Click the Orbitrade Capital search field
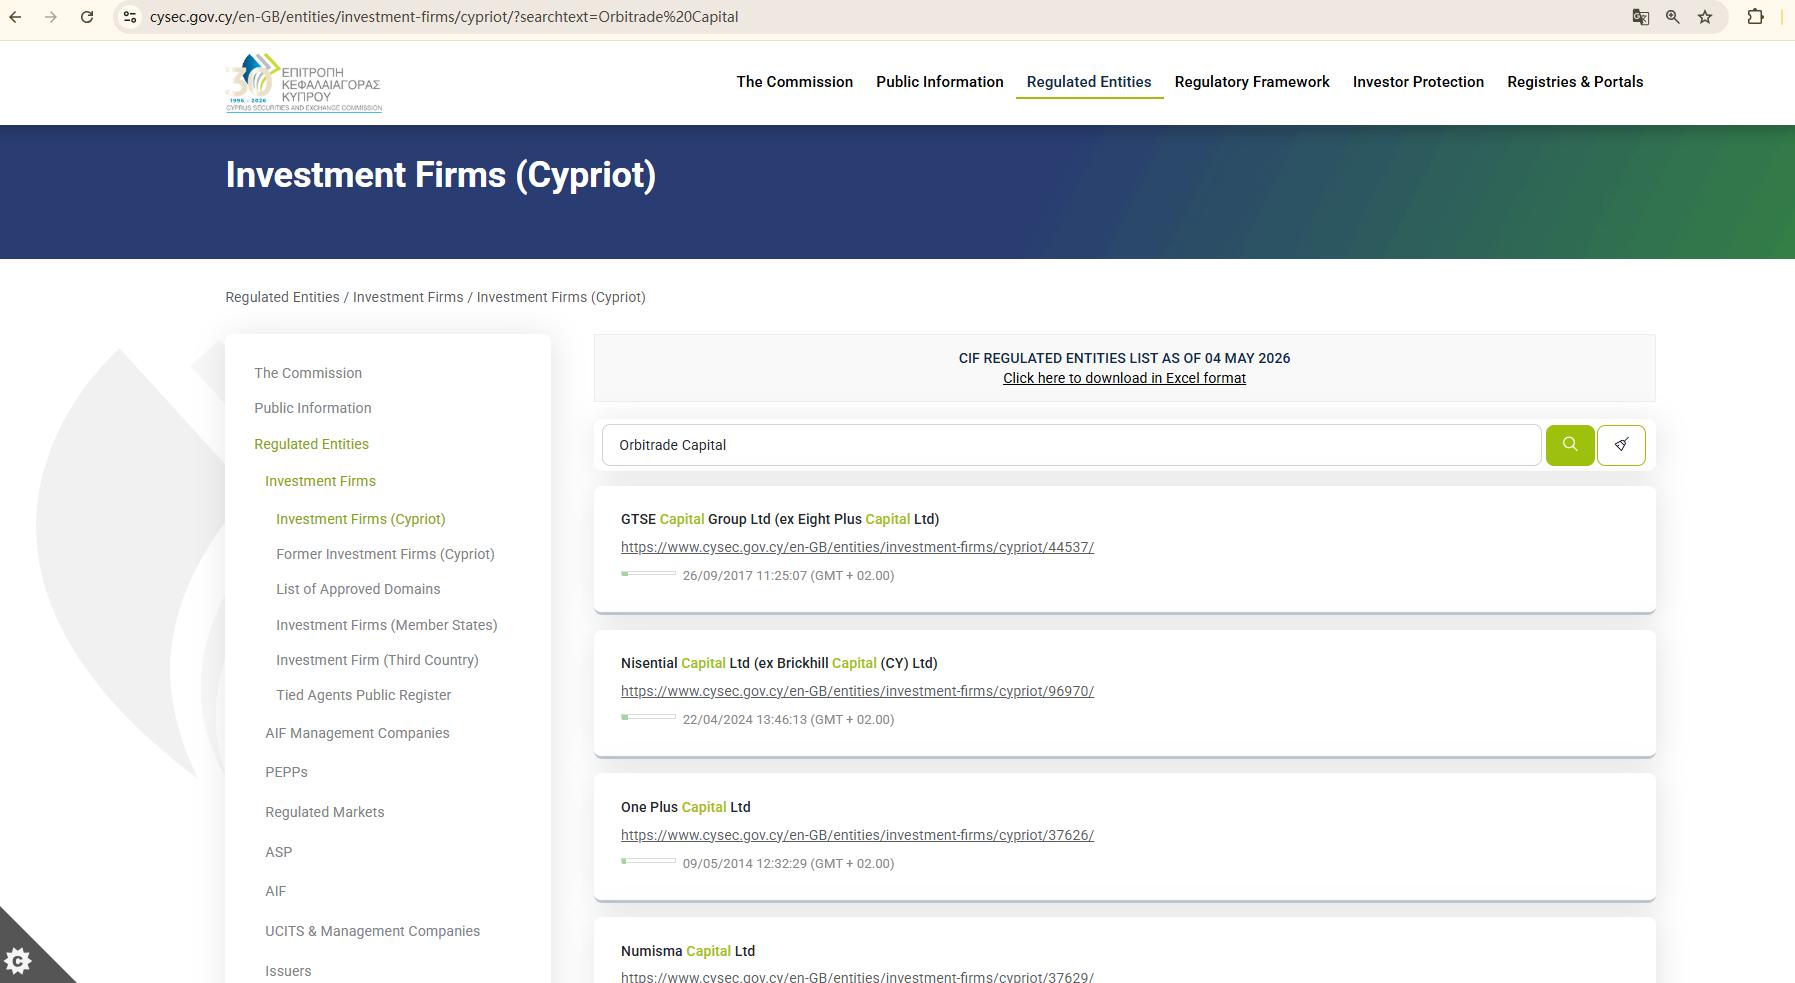1795x983 pixels. coord(1071,445)
